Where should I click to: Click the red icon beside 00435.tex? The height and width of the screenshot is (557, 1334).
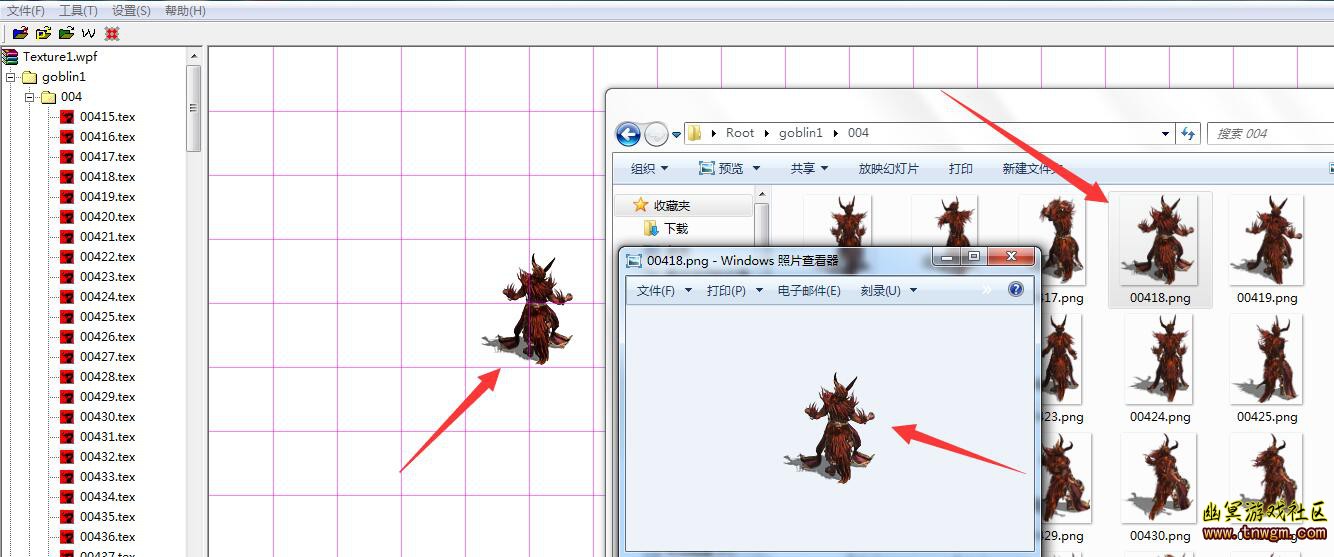point(67,517)
